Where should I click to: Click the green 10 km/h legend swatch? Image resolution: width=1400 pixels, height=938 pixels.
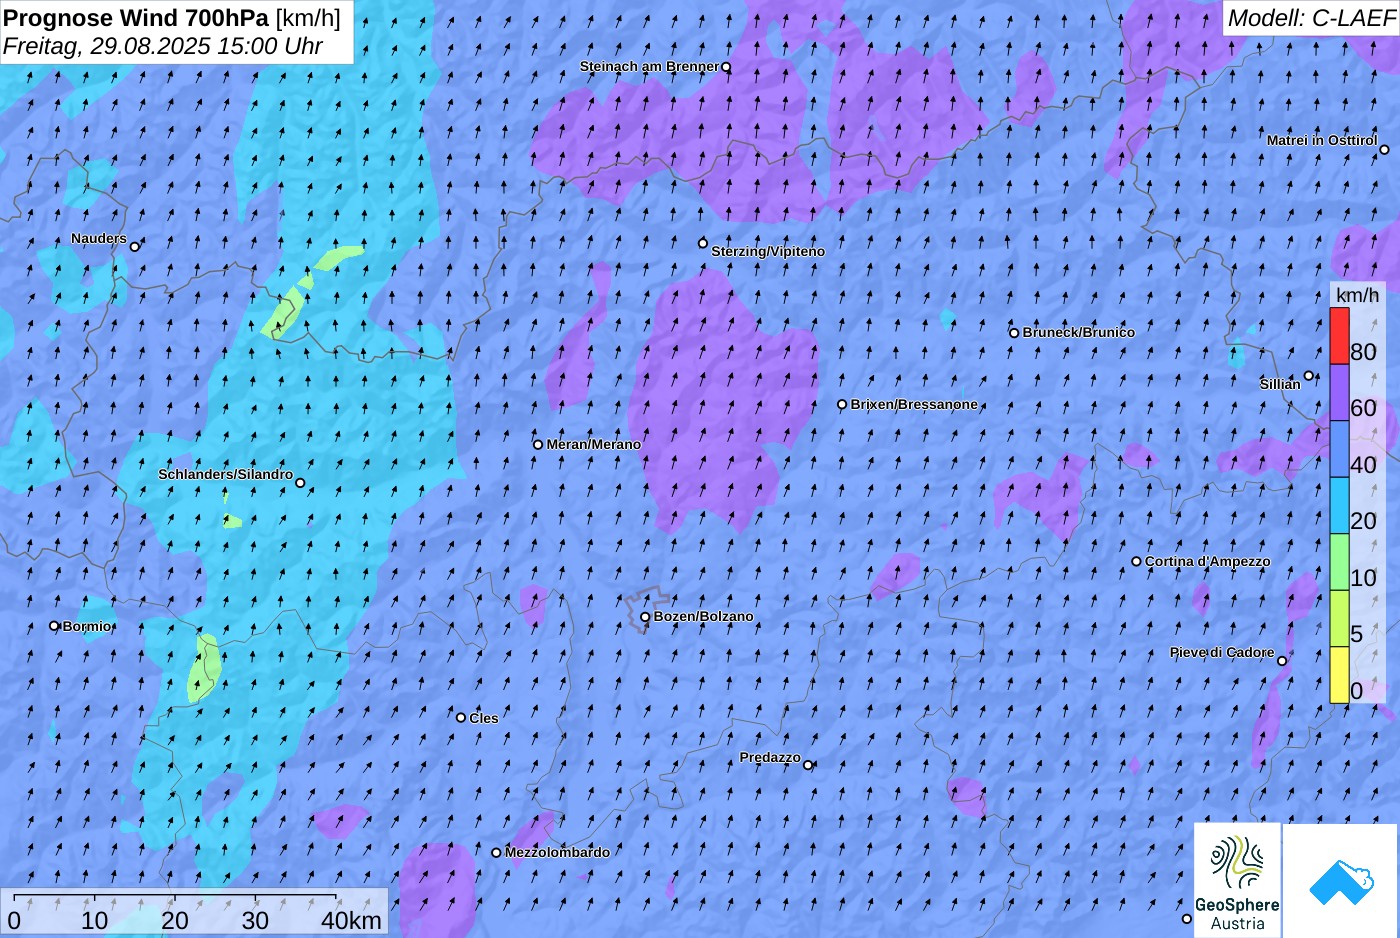point(1339,563)
